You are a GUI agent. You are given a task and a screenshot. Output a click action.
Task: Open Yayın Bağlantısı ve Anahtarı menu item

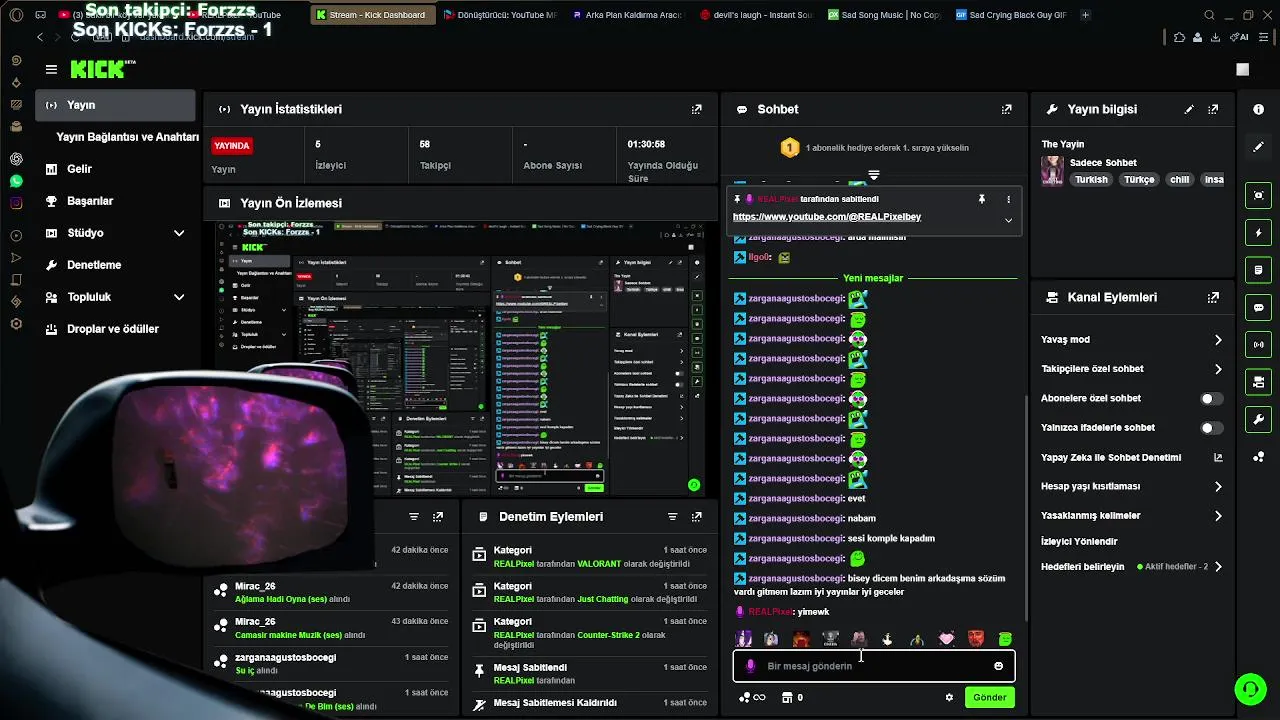[x=127, y=137]
